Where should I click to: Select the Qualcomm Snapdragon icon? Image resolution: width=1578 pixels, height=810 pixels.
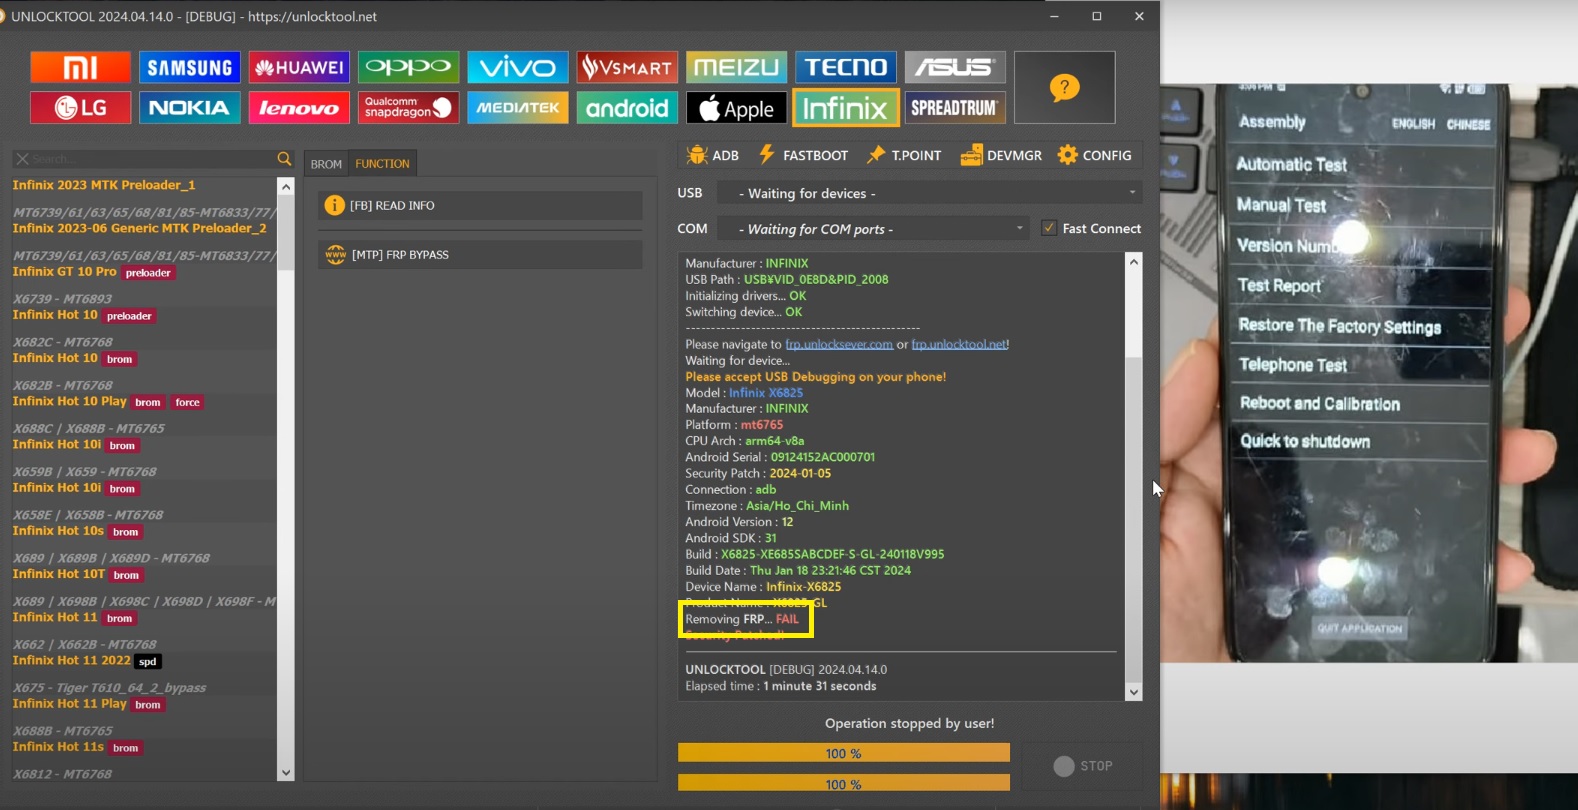click(x=408, y=108)
